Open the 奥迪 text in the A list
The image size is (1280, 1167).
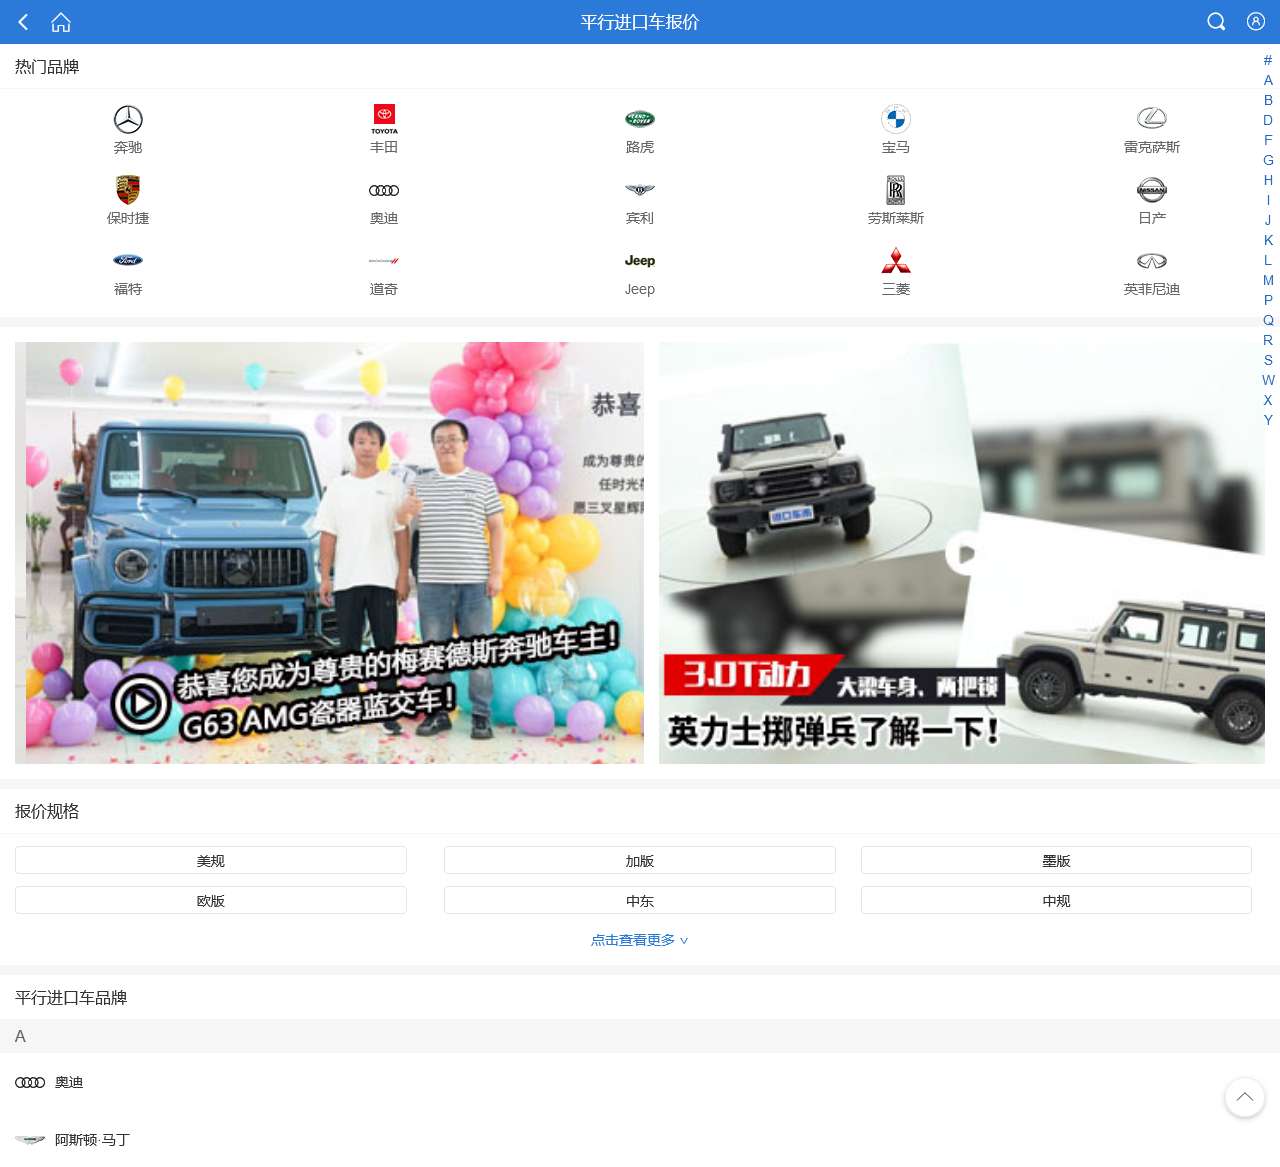click(69, 1082)
